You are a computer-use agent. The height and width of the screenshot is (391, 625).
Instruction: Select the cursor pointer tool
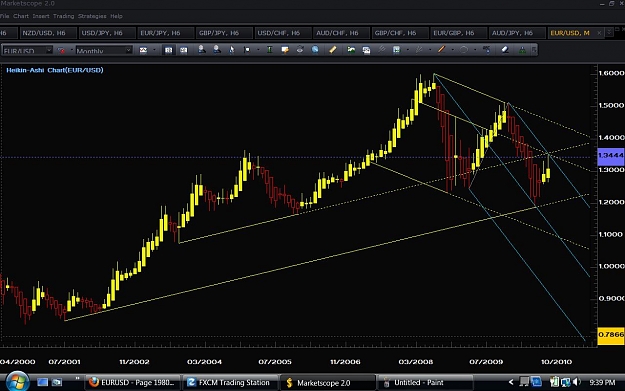click(232, 50)
